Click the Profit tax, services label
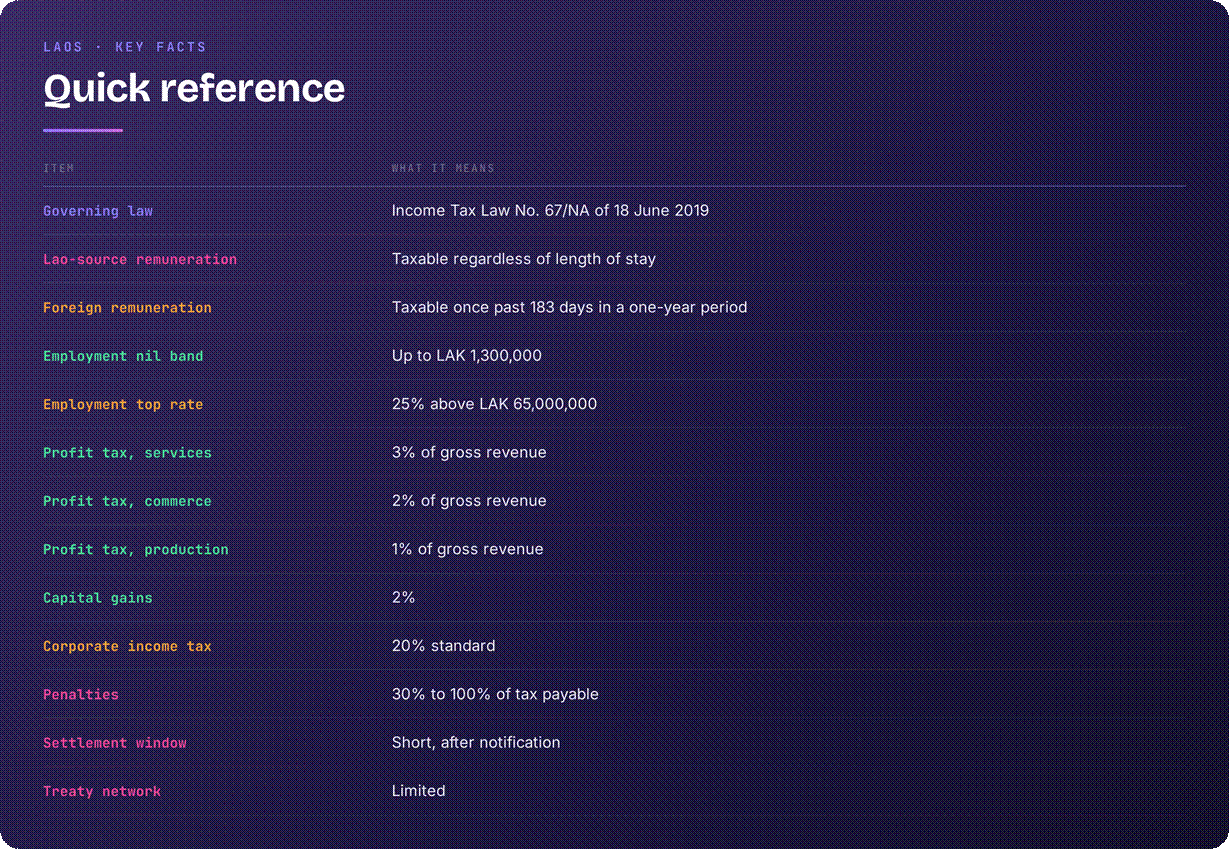 (127, 453)
